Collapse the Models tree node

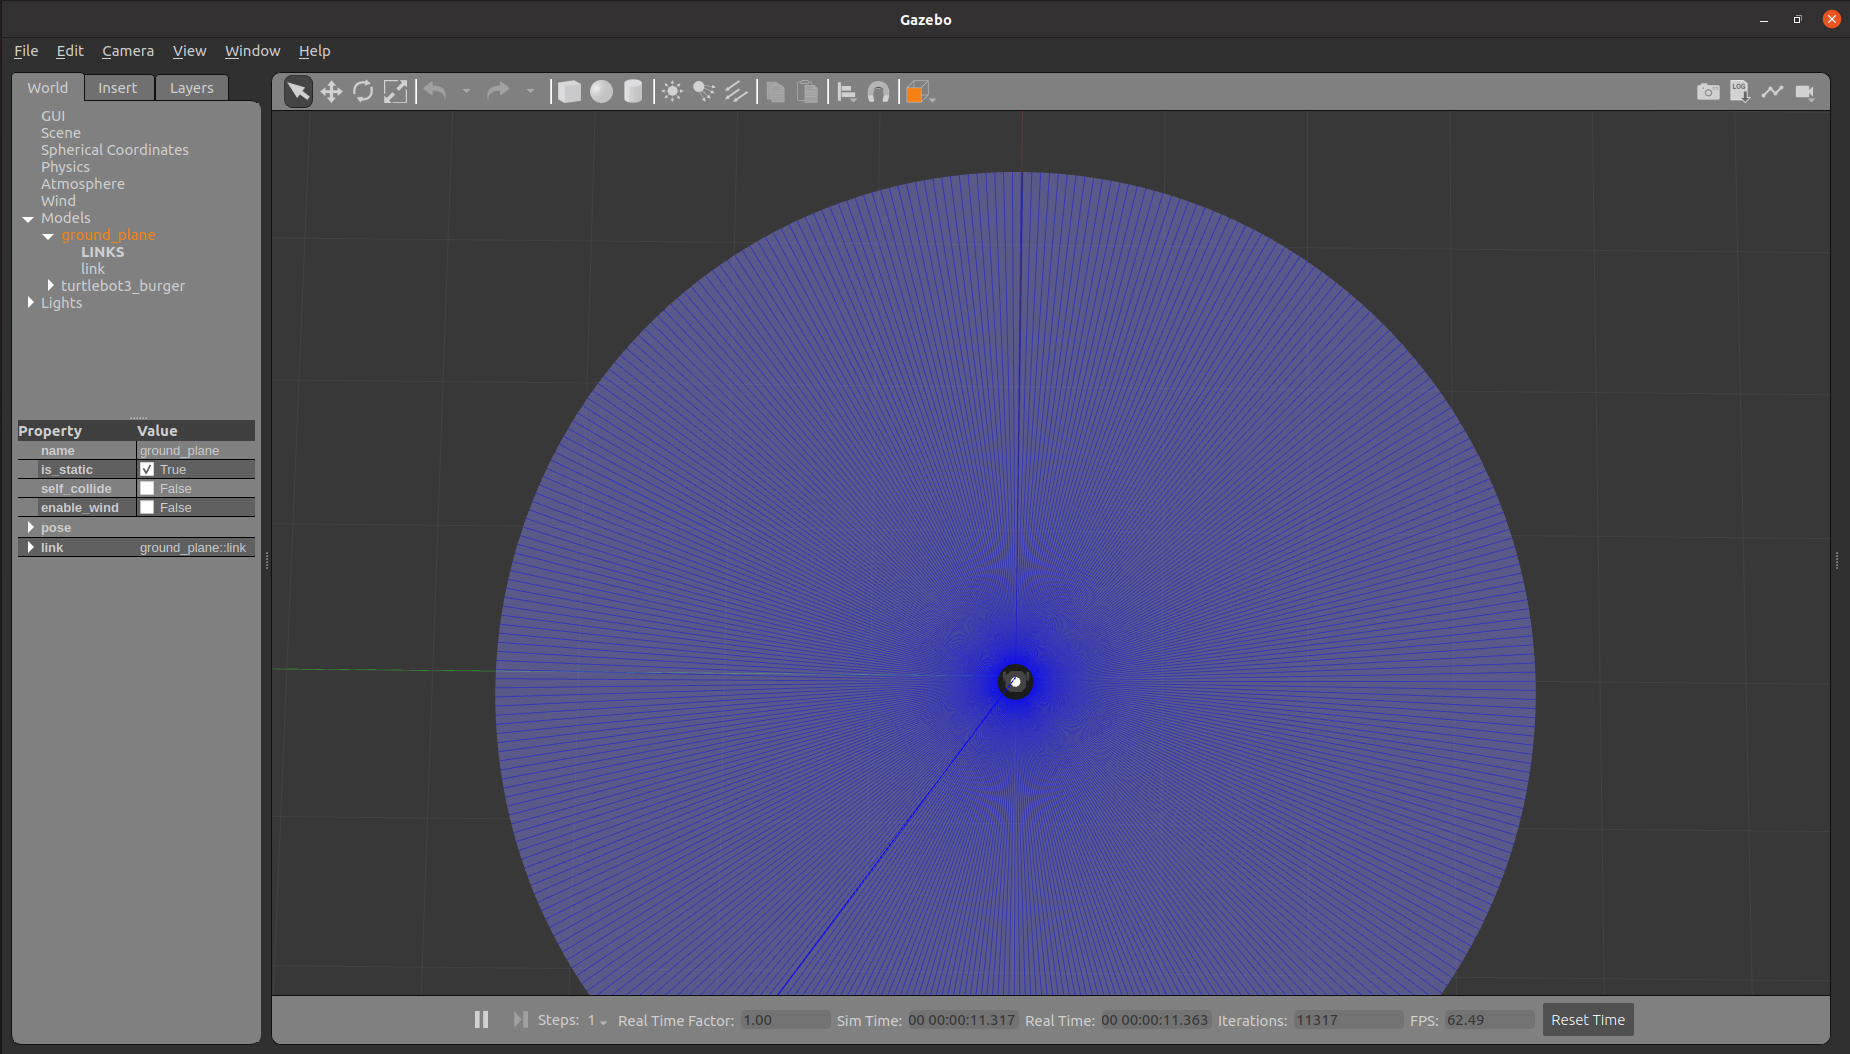28,218
